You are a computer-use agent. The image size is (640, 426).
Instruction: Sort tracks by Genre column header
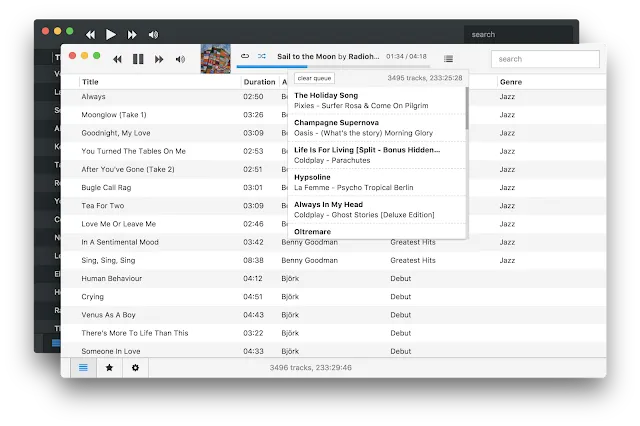[511, 82]
